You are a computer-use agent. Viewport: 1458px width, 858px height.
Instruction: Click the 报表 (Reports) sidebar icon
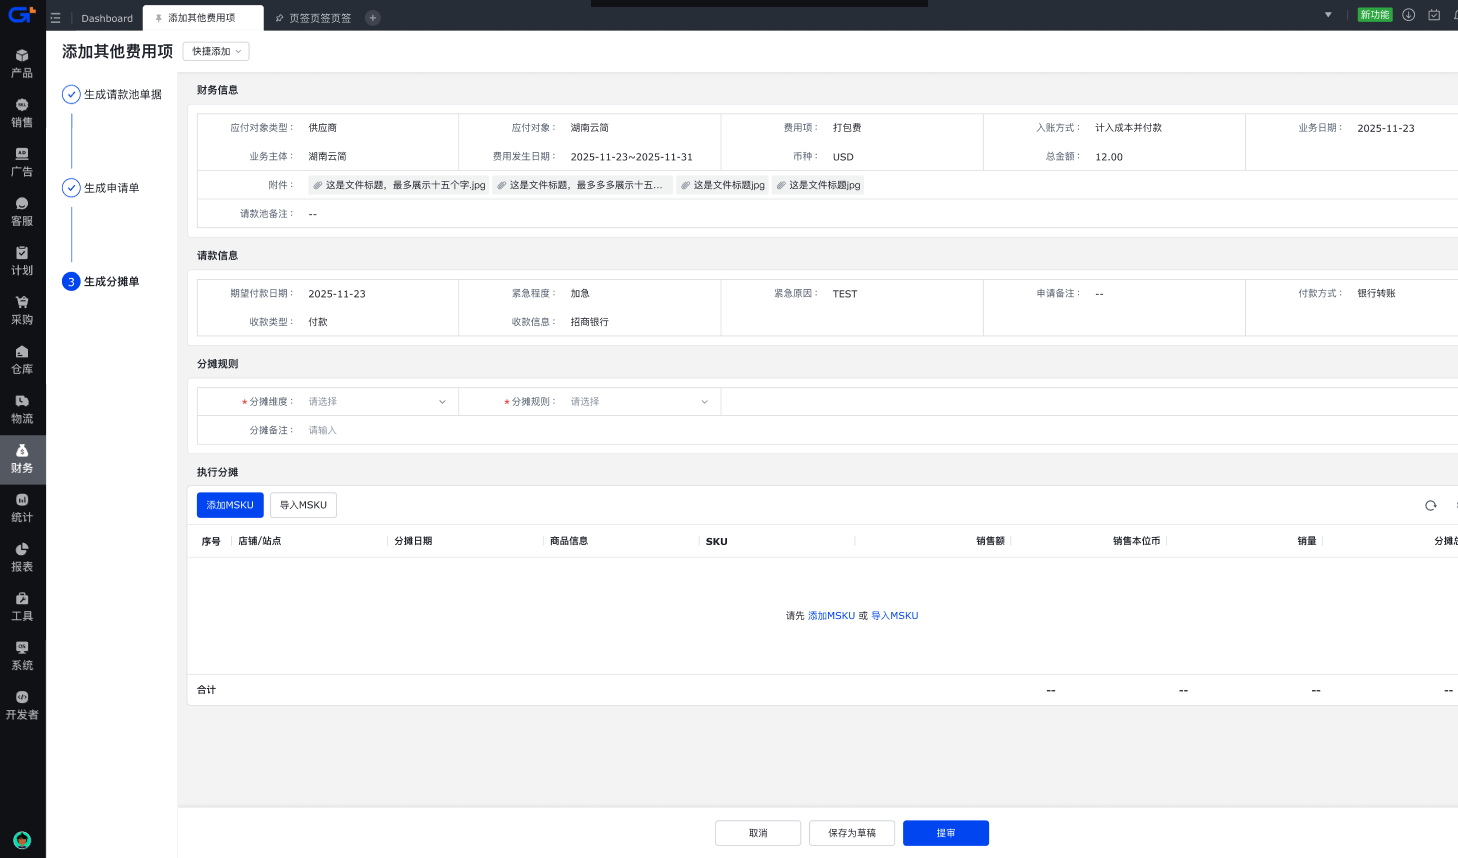coord(22,557)
